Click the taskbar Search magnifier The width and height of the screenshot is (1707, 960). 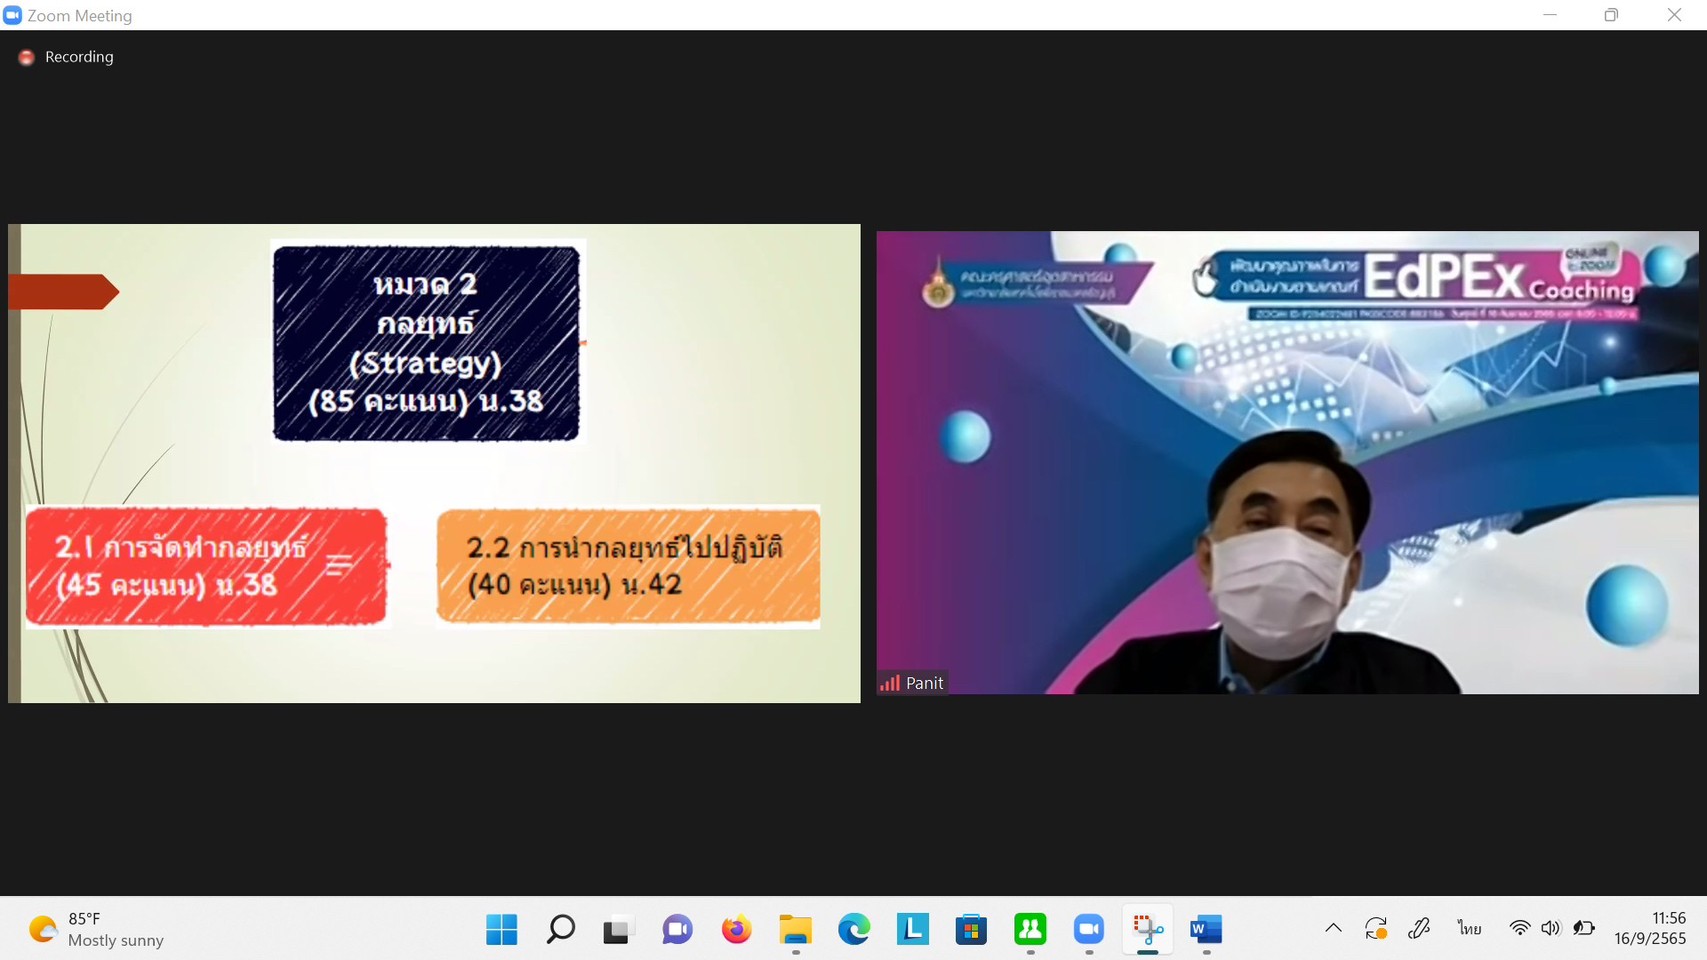pyautogui.click(x=560, y=929)
